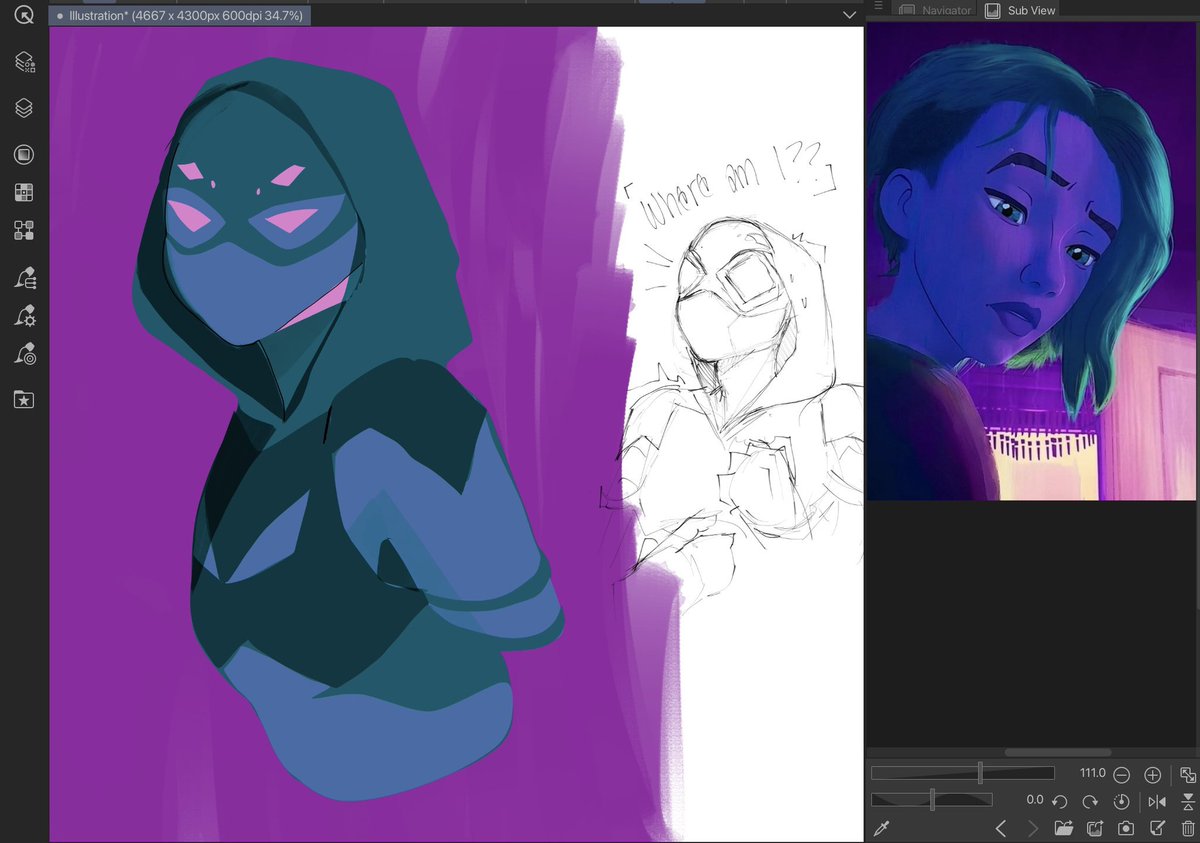Click the linked-squares palette icon in sidebar

pos(24,231)
